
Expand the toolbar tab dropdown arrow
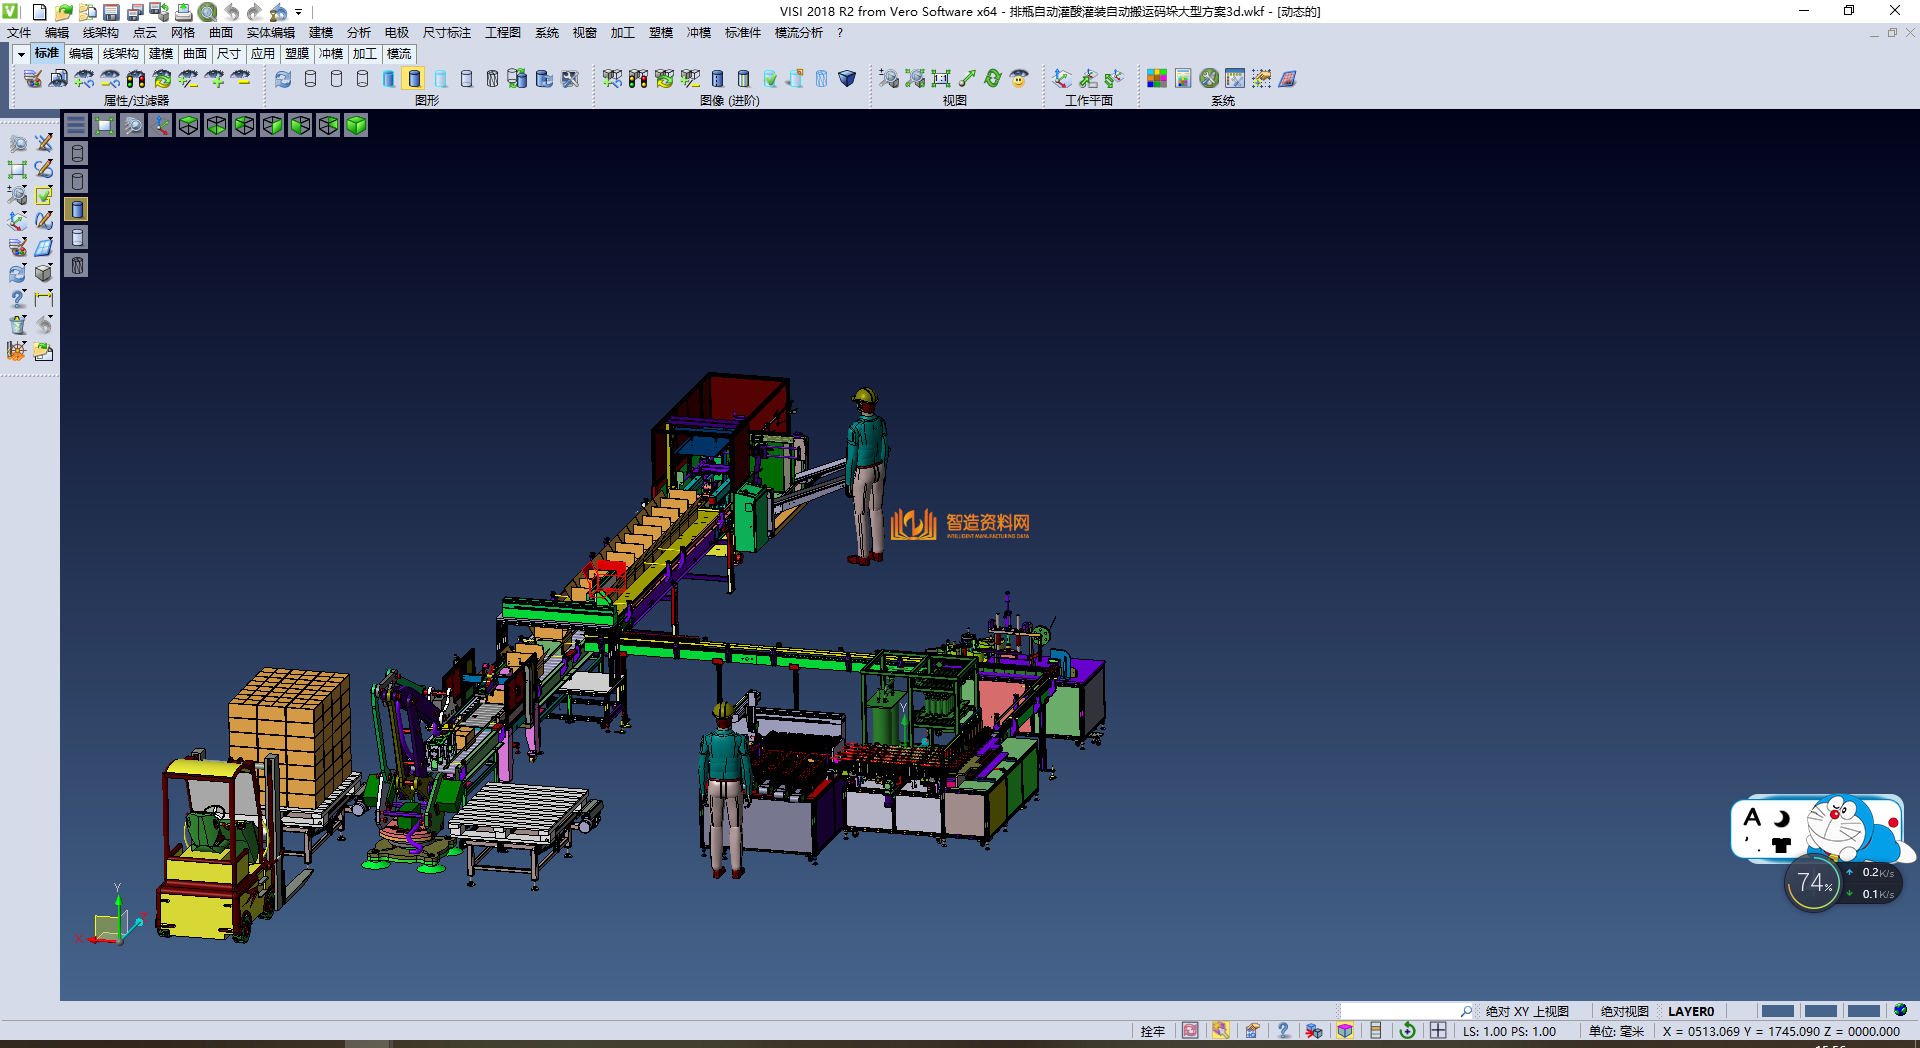21,54
